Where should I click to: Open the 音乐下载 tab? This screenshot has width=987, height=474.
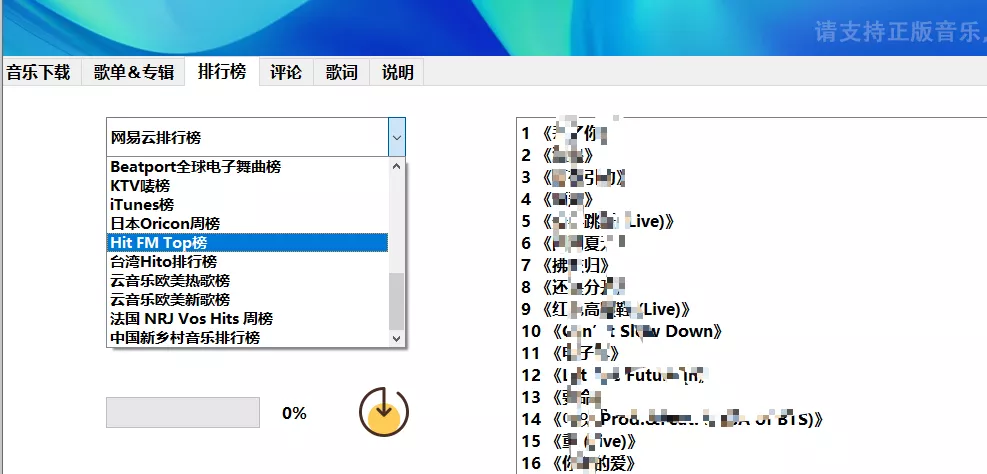(x=38, y=72)
